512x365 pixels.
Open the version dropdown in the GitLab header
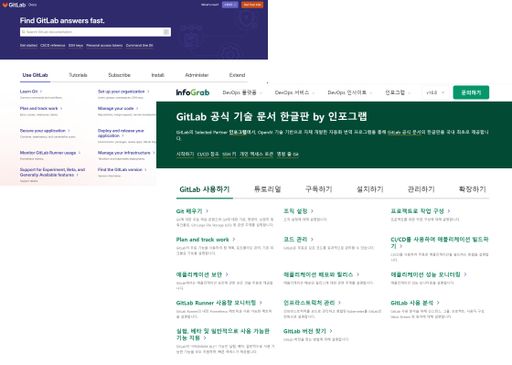click(230, 5)
